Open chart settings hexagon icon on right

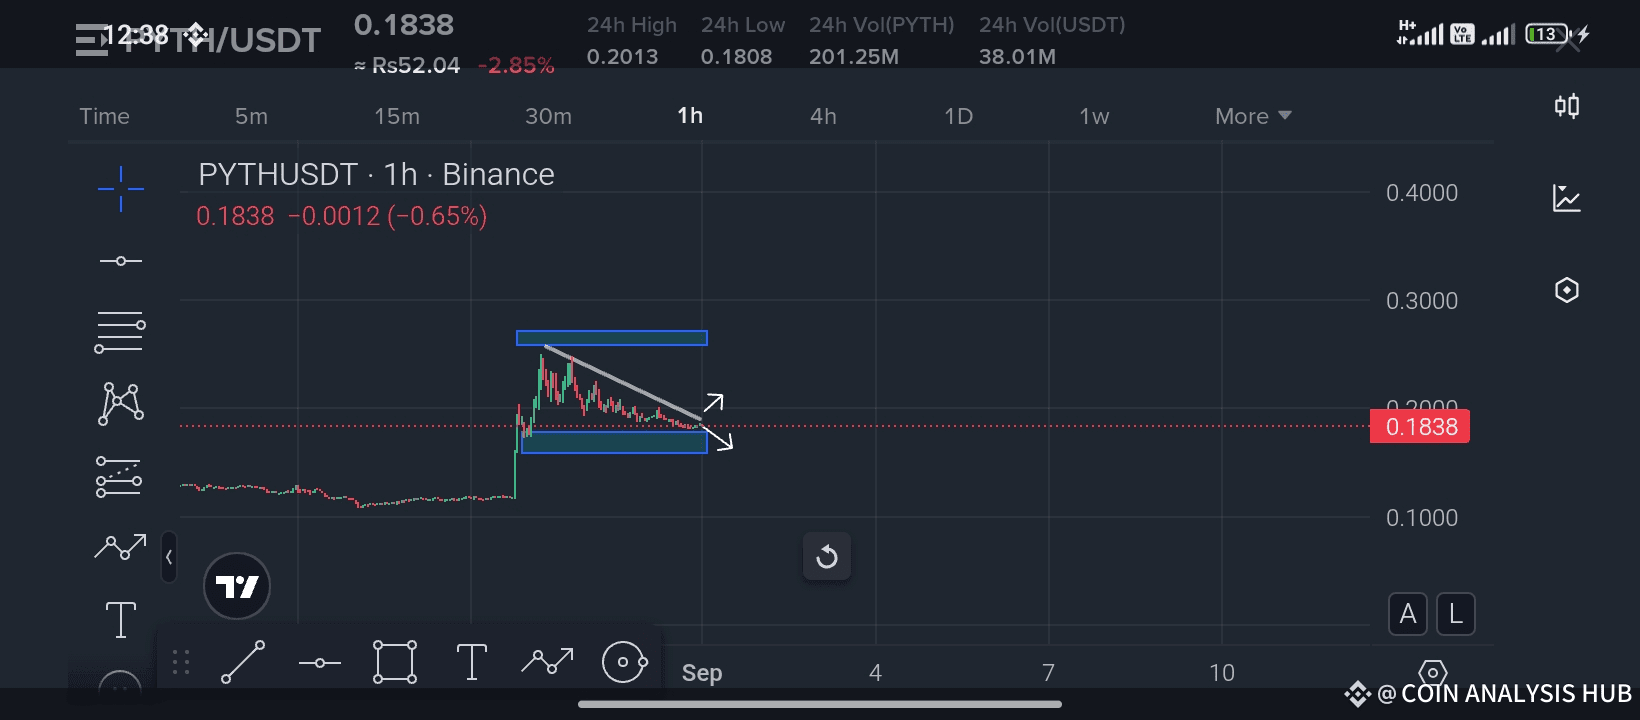coord(1567,290)
